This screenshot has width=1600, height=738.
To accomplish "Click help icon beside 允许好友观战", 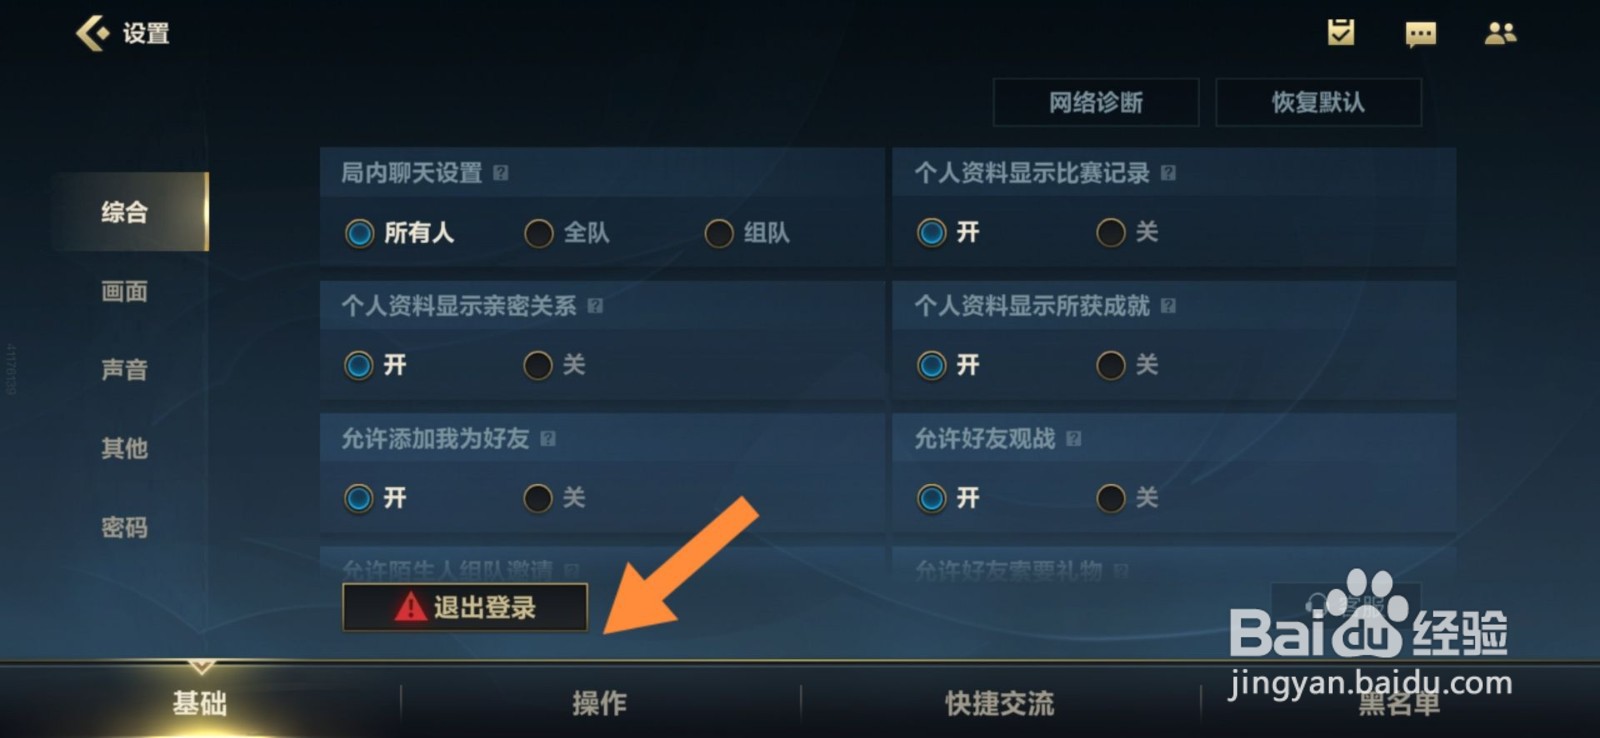I will click(x=1073, y=439).
